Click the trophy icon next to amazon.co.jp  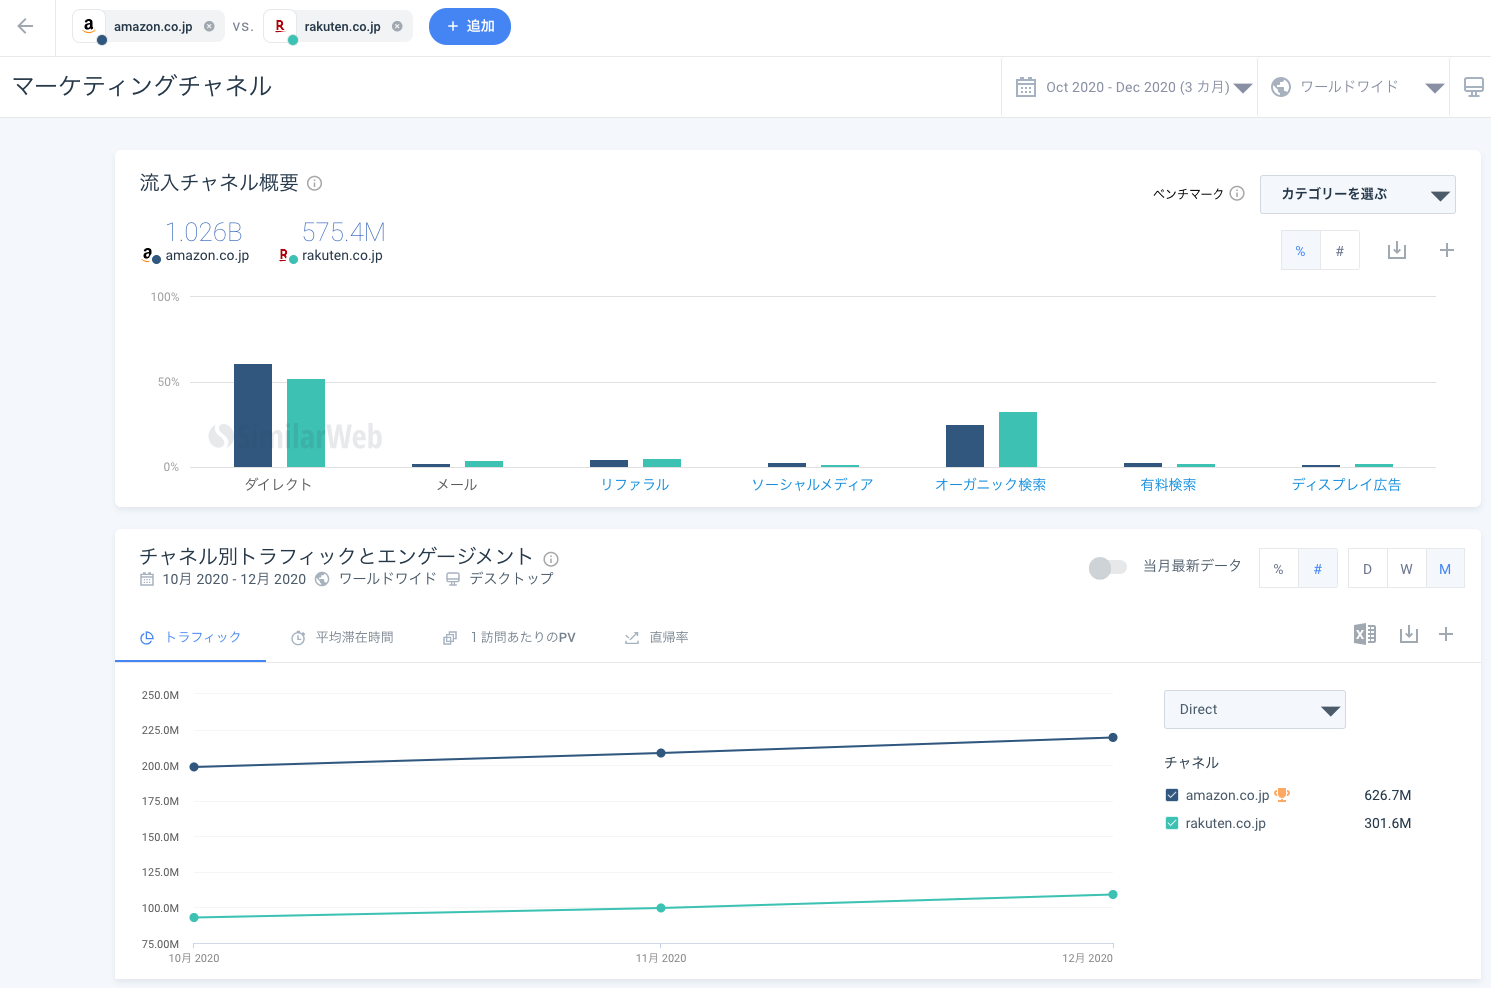point(1282,795)
